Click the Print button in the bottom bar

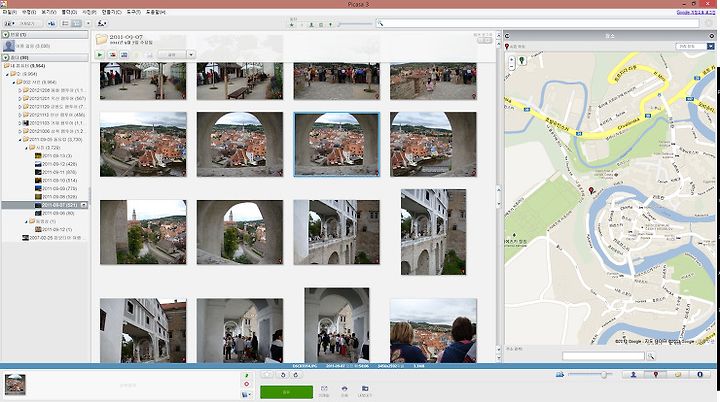(344, 391)
